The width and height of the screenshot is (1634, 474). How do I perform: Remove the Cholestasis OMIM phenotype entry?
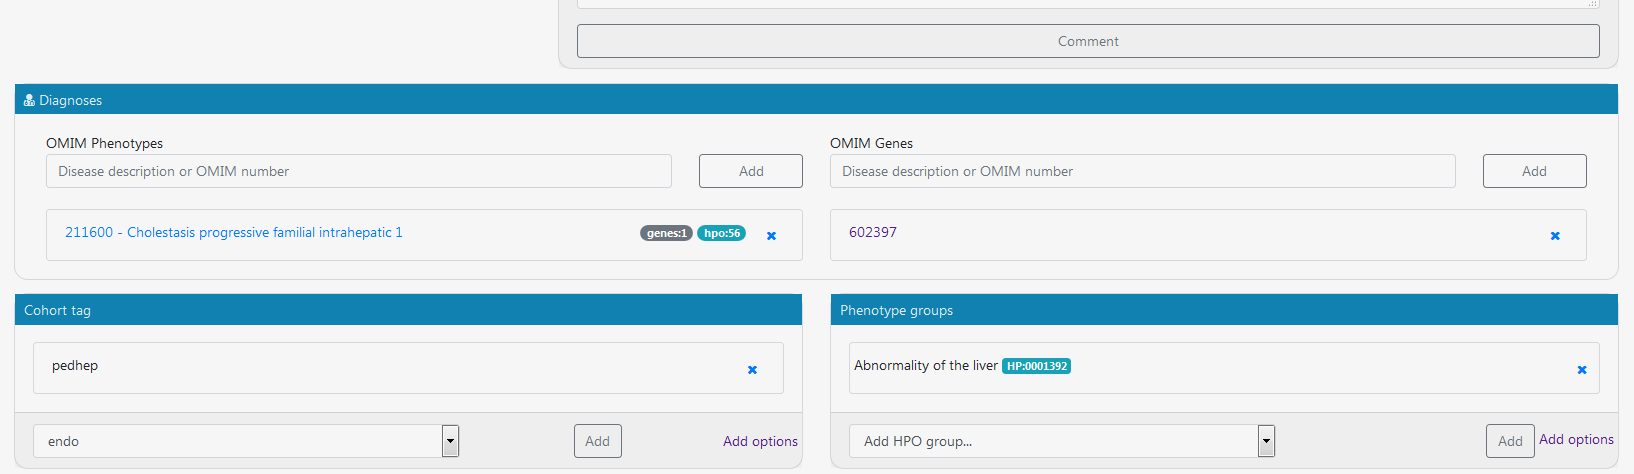tap(771, 236)
